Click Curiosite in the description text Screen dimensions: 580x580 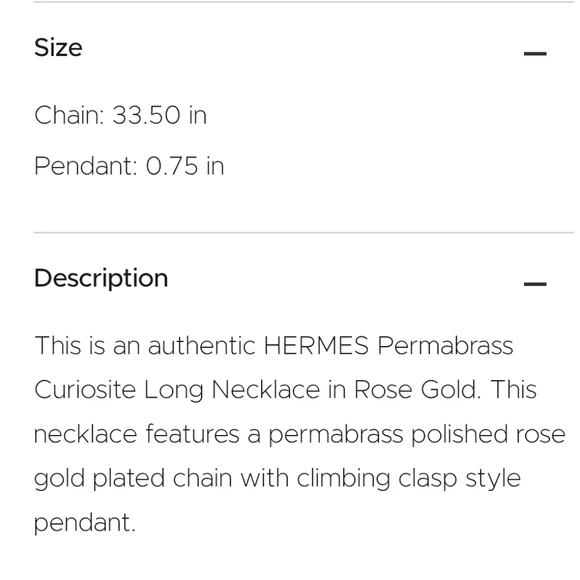point(85,390)
